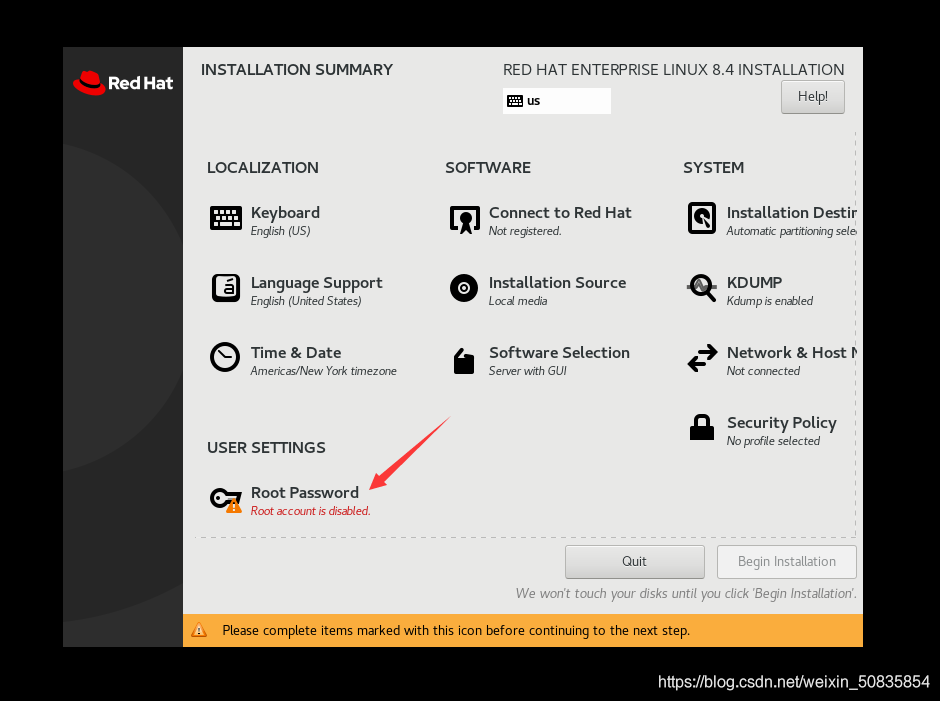Click the KDUMP magnifier icon
The image size is (940, 701).
click(x=702, y=288)
